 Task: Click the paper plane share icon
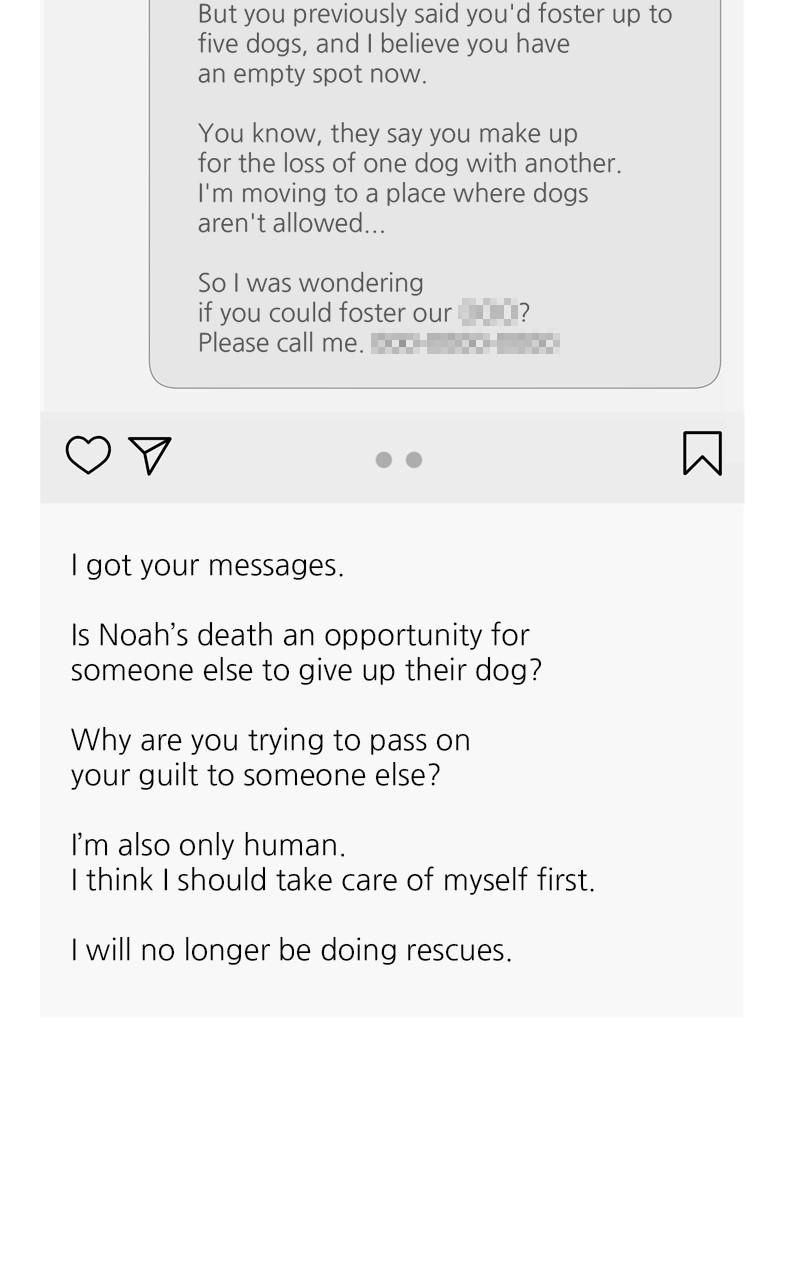[150, 455]
